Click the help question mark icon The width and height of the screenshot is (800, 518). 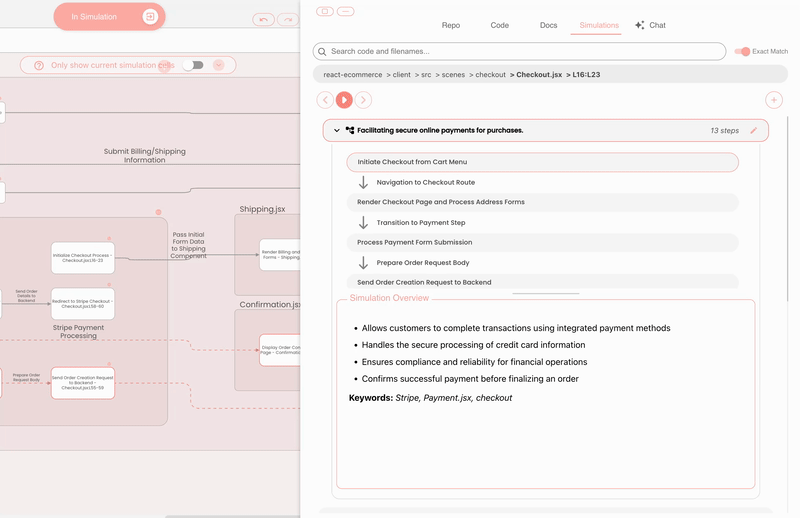(39, 65)
